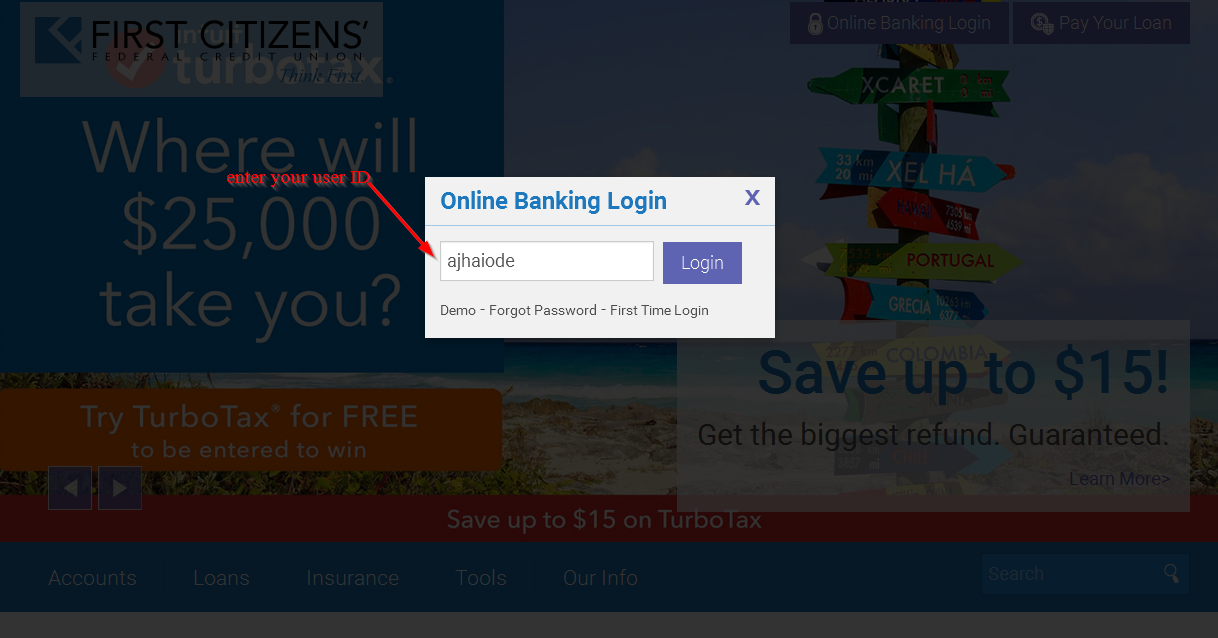Open the Loans menu
Image resolution: width=1218 pixels, height=638 pixels.
click(x=221, y=578)
